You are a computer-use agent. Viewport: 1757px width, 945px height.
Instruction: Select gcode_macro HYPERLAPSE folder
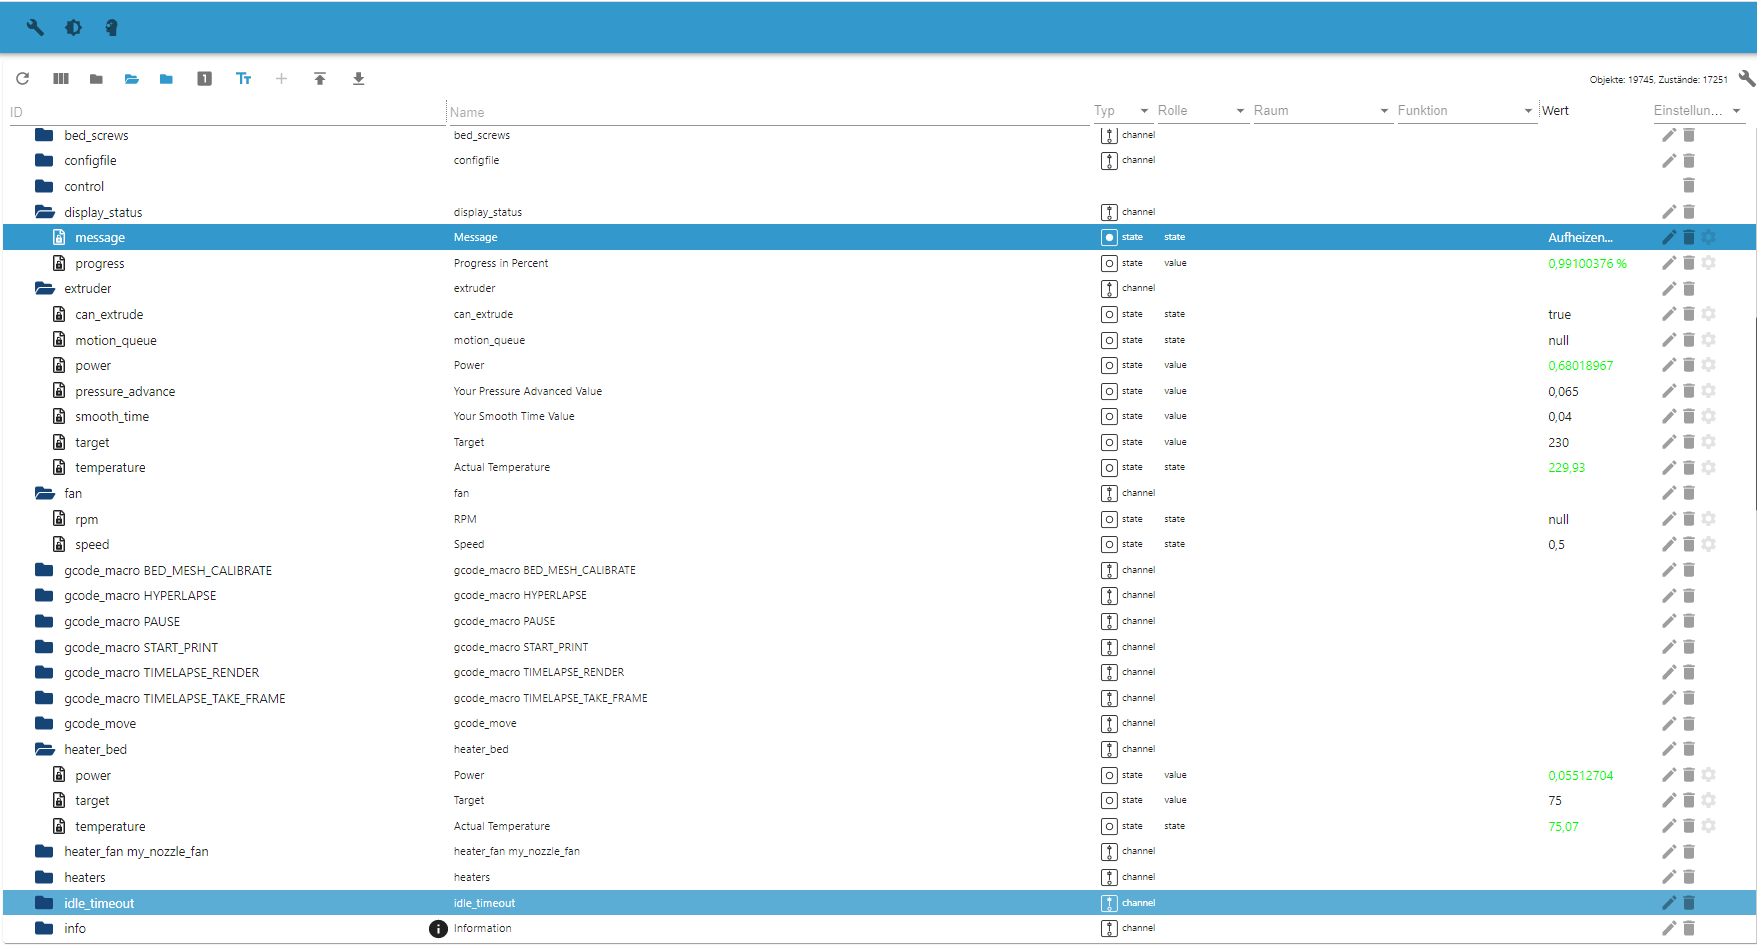pos(878,595)
